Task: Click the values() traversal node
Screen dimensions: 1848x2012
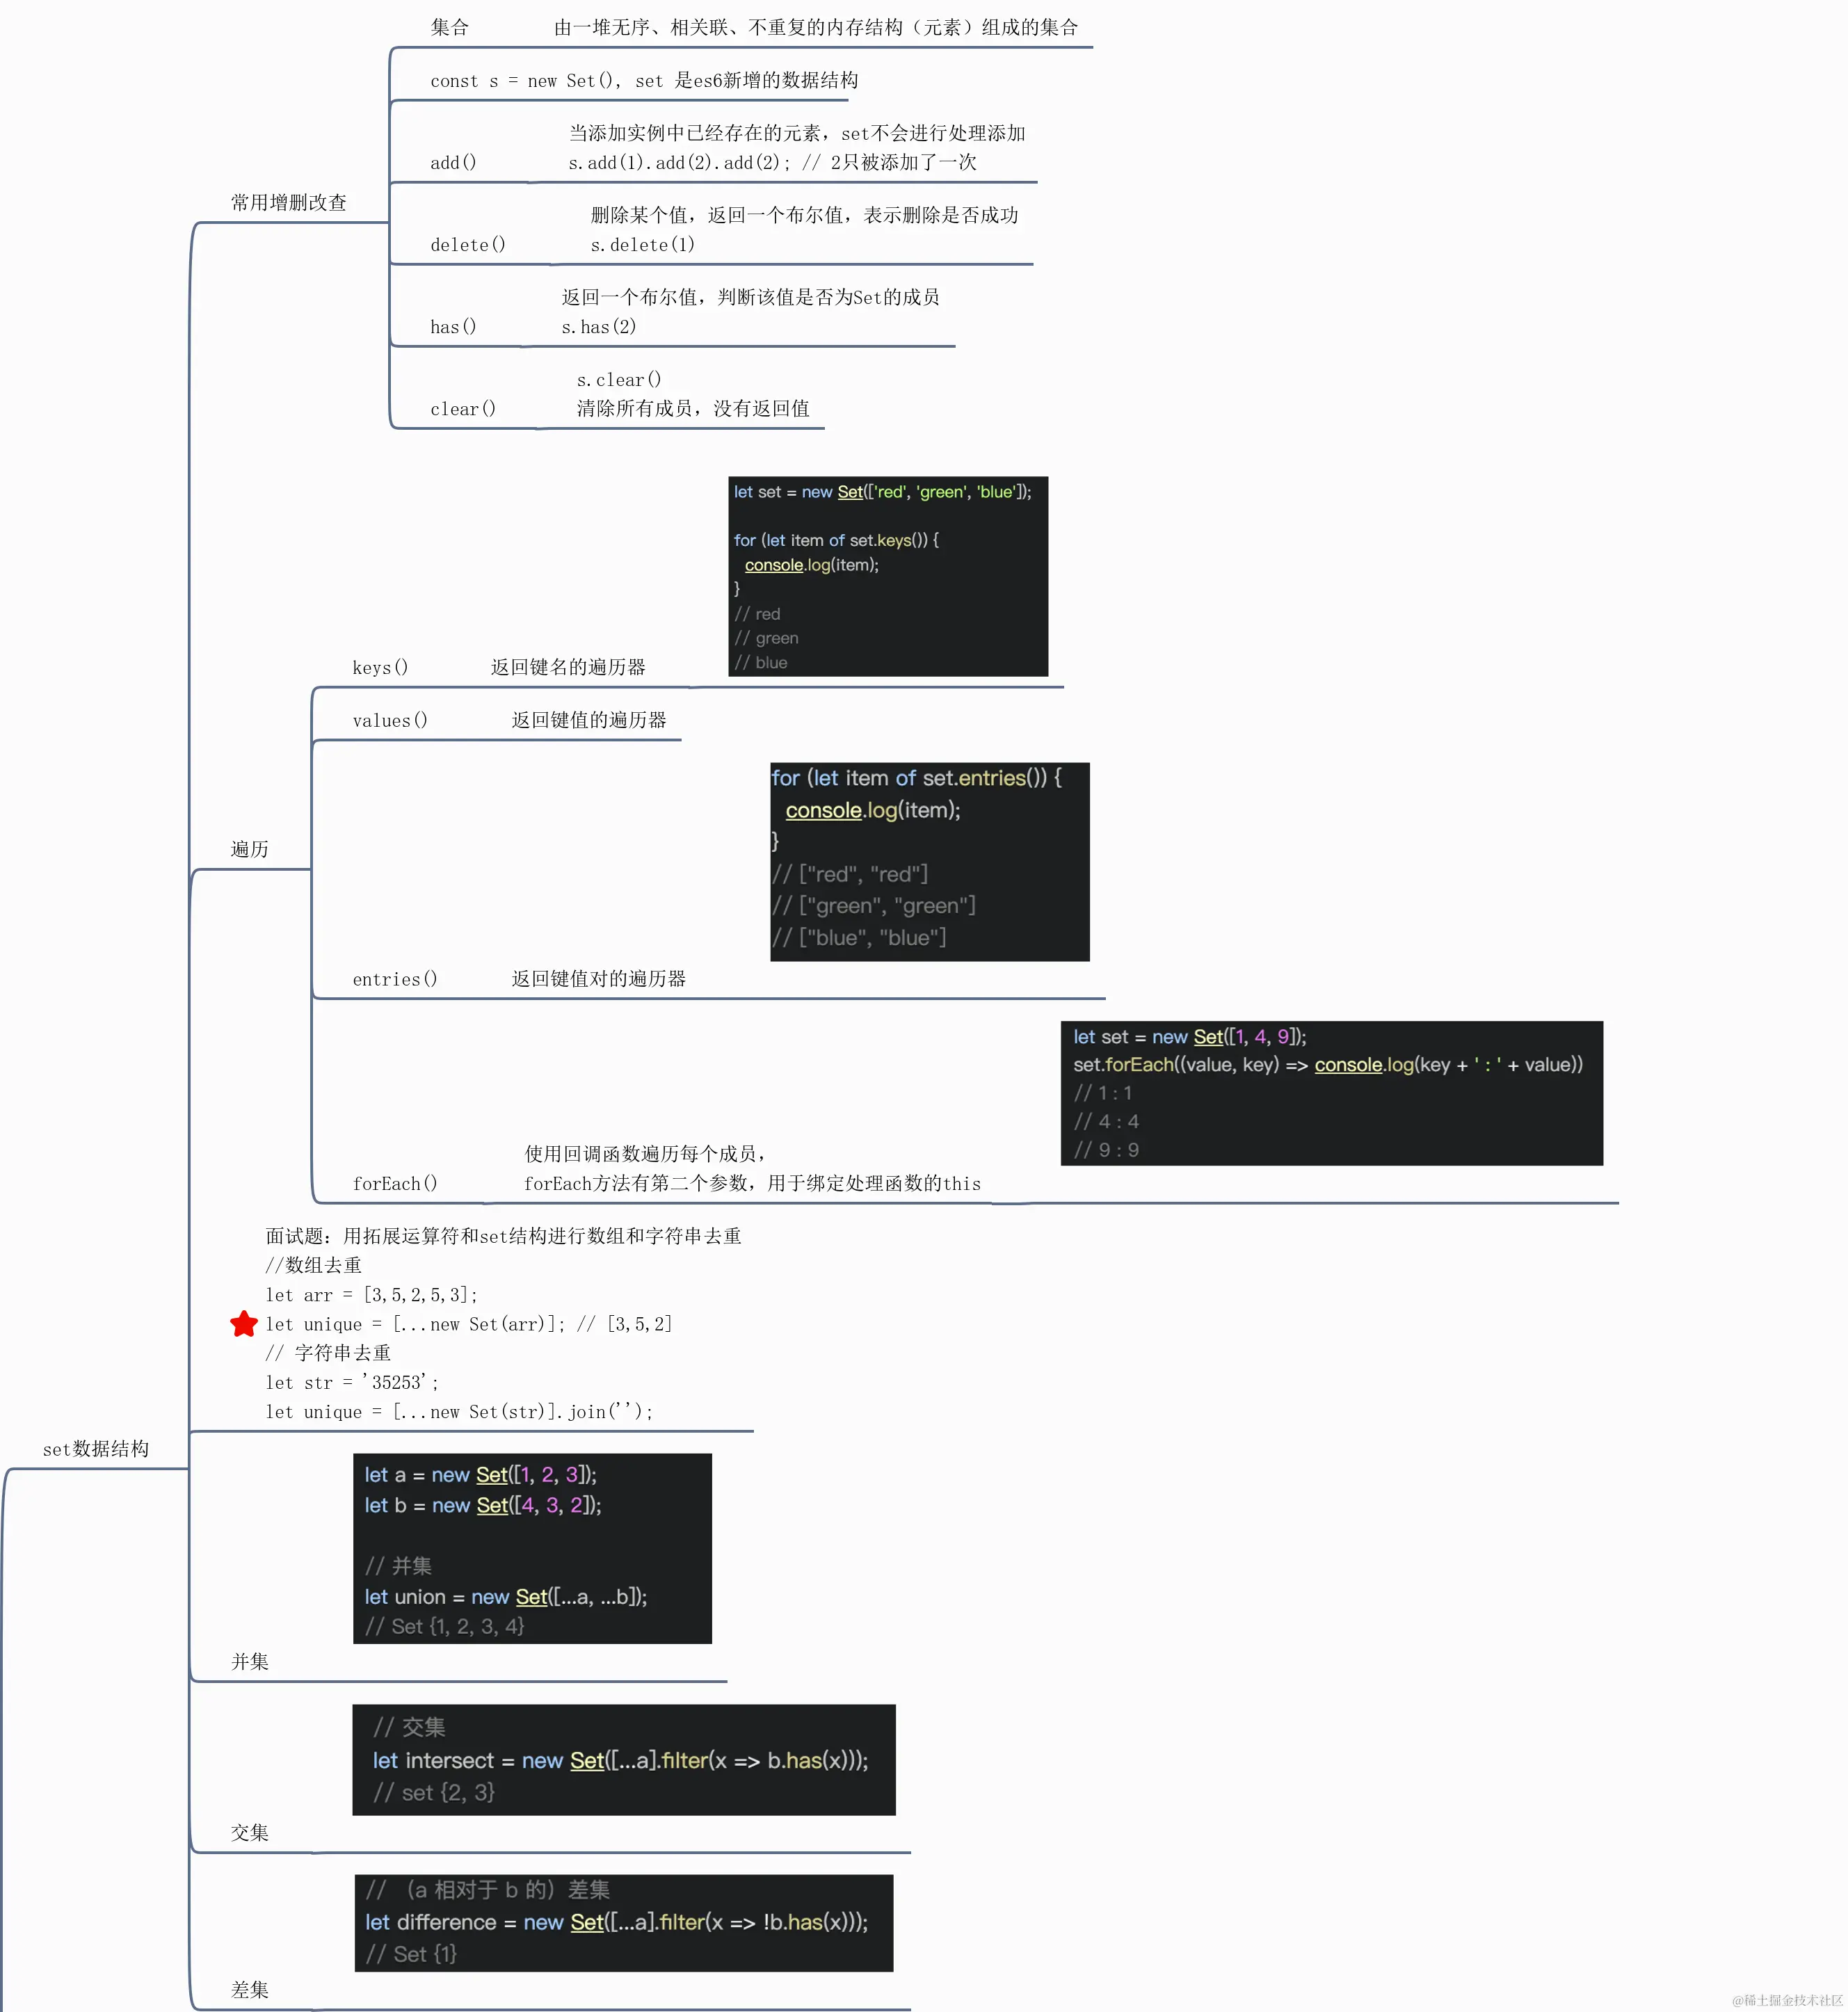Action: pyautogui.click(x=390, y=721)
